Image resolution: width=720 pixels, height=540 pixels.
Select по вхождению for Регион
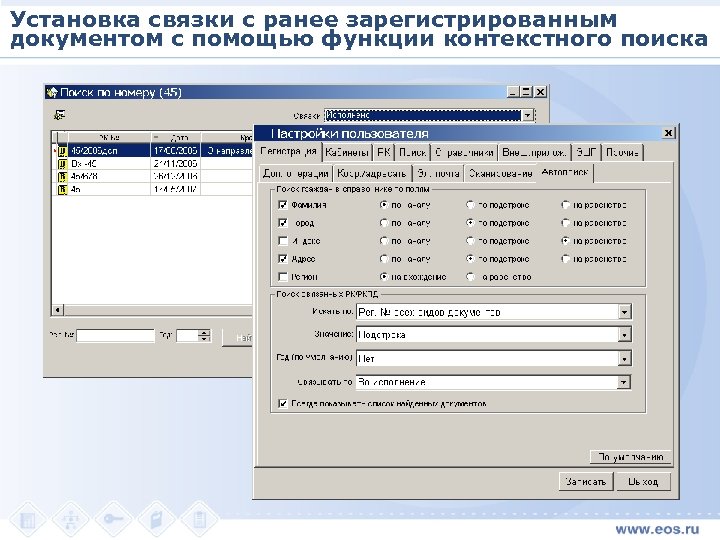coord(384,277)
